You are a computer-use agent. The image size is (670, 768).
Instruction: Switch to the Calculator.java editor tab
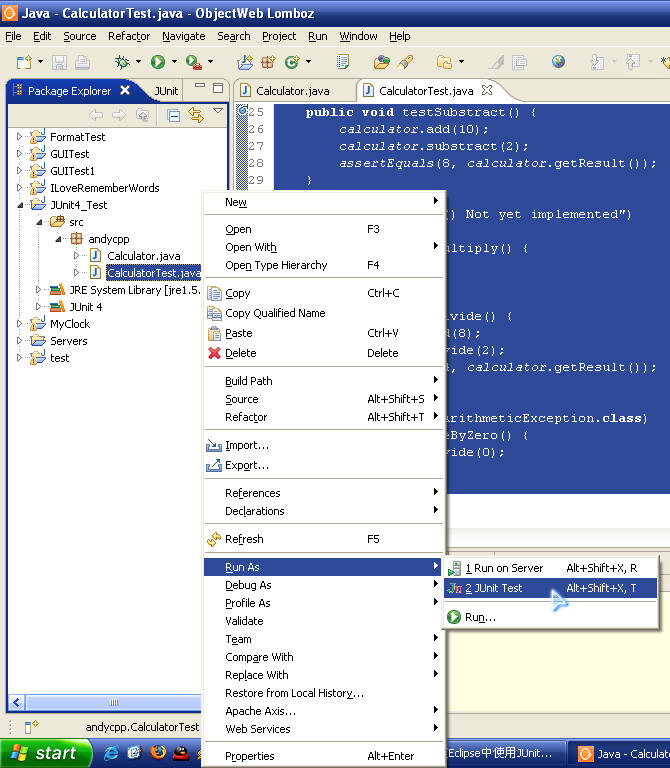[291, 91]
